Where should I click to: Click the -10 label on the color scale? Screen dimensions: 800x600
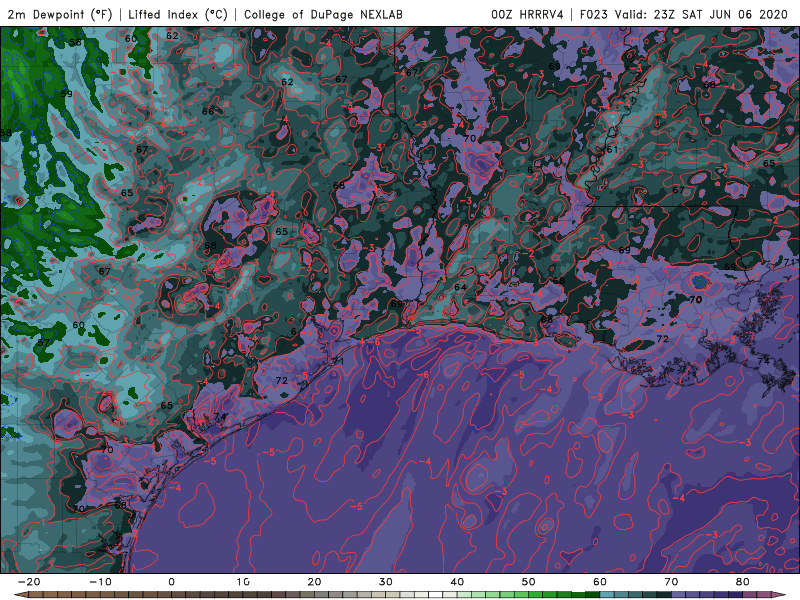pyautogui.click(x=100, y=582)
